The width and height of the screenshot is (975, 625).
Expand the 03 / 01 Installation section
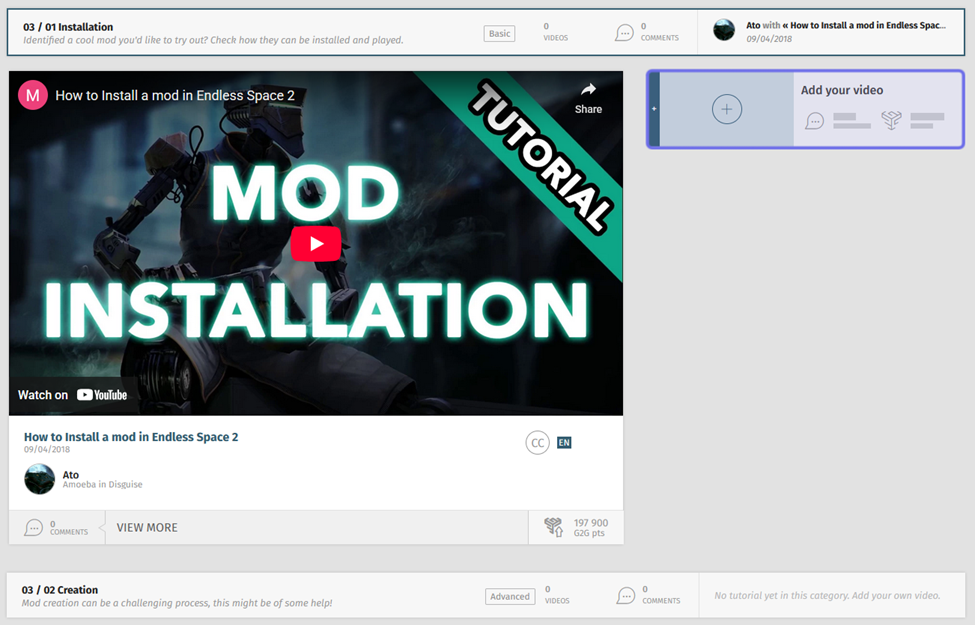(x=68, y=27)
